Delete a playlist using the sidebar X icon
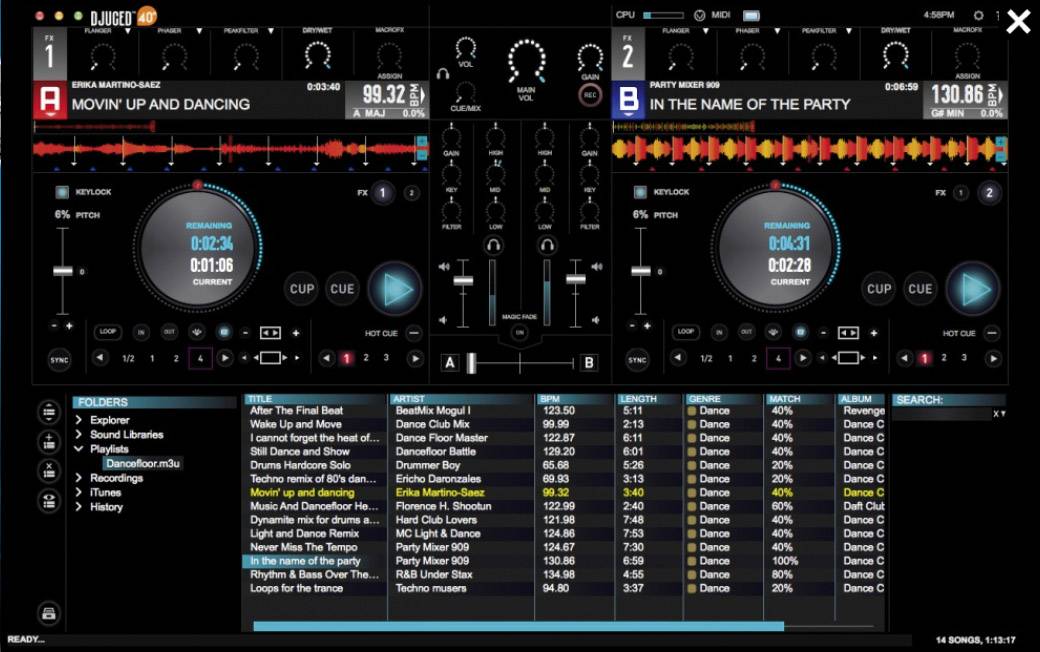Viewport: 1040px width, 652px height. coord(48,470)
